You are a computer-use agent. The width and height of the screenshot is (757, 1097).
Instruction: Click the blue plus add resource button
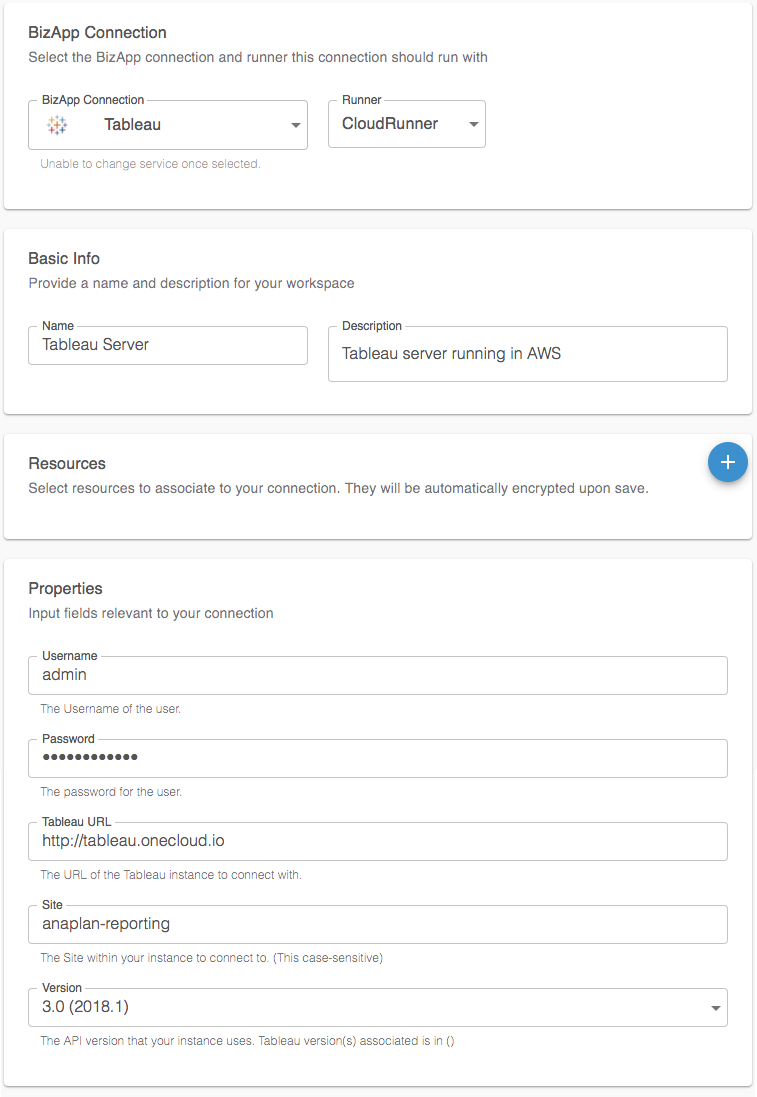[x=728, y=462]
